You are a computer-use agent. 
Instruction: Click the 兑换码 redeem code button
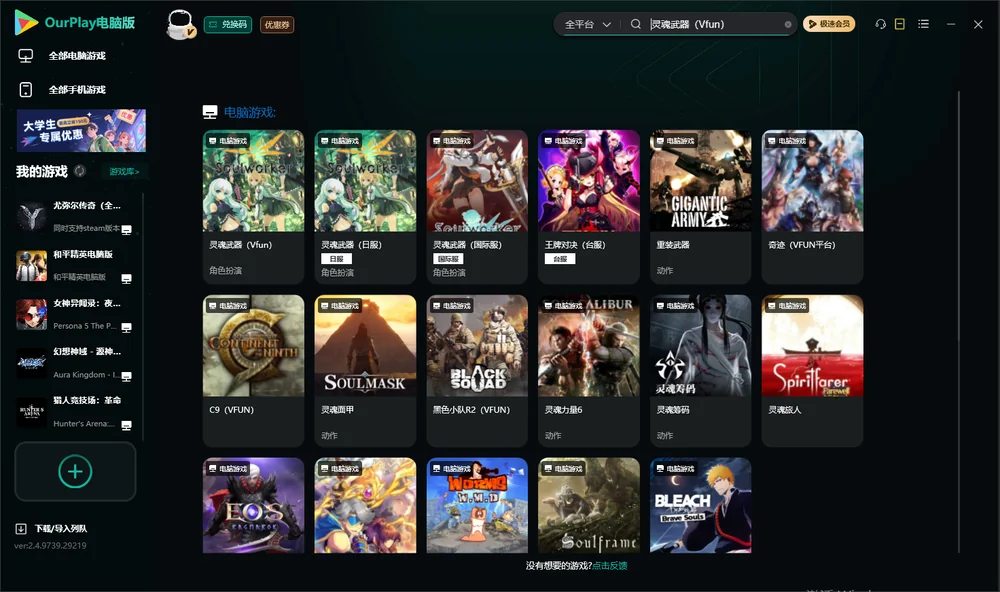coord(228,24)
